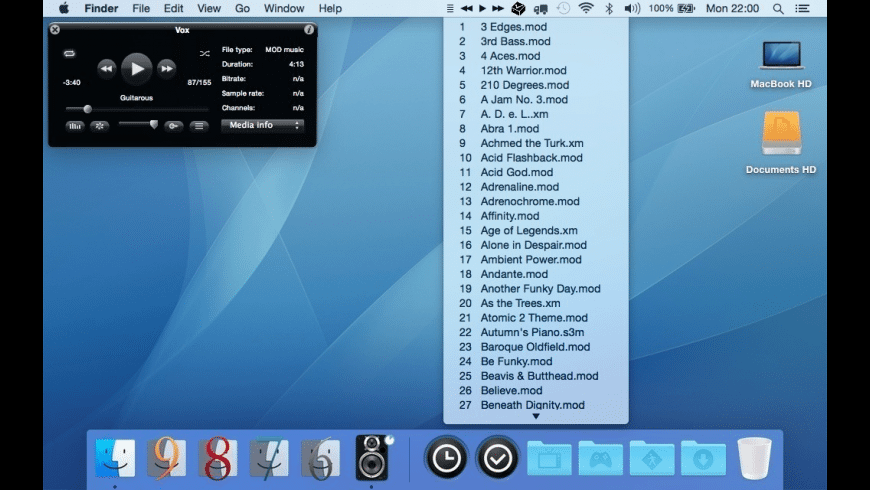Open the Window menu in menu bar
This screenshot has height=490, width=870.
point(284,8)
